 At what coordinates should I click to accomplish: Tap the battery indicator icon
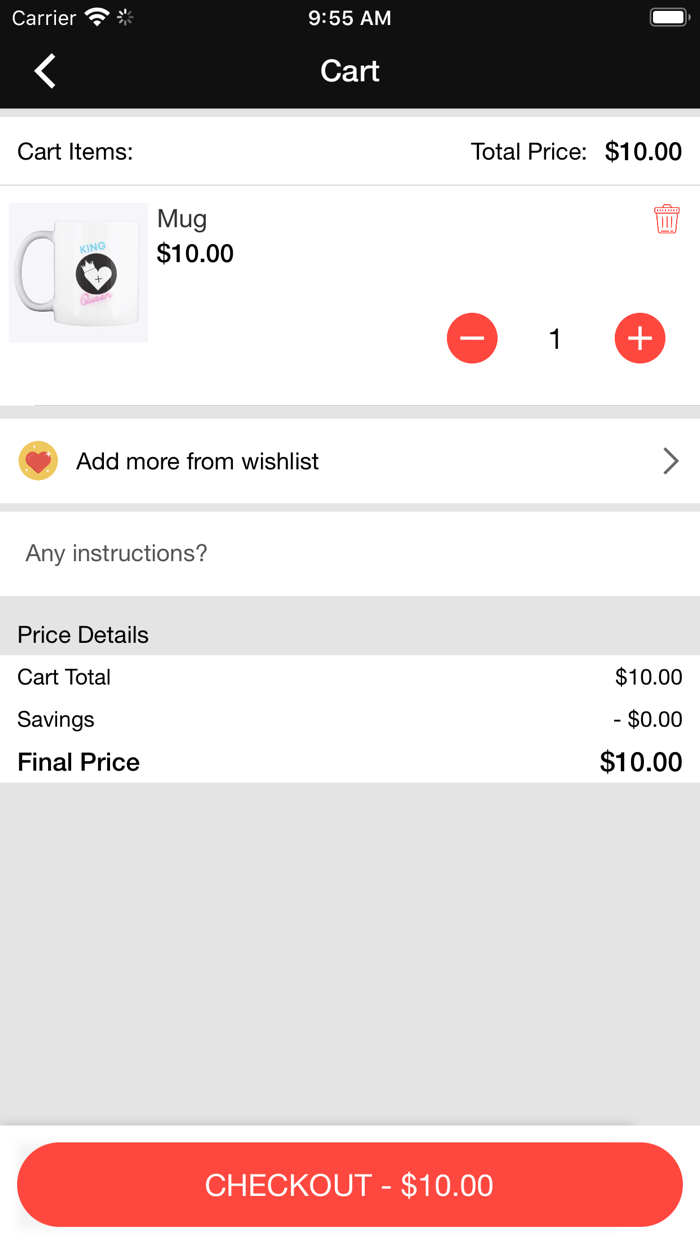[669, 17]
